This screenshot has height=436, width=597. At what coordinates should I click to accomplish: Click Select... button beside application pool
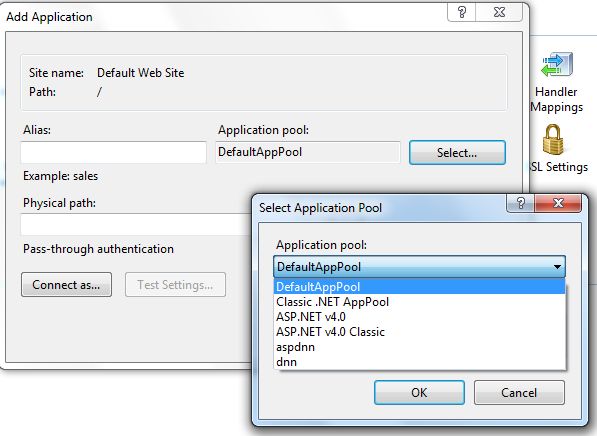point(457,153)
